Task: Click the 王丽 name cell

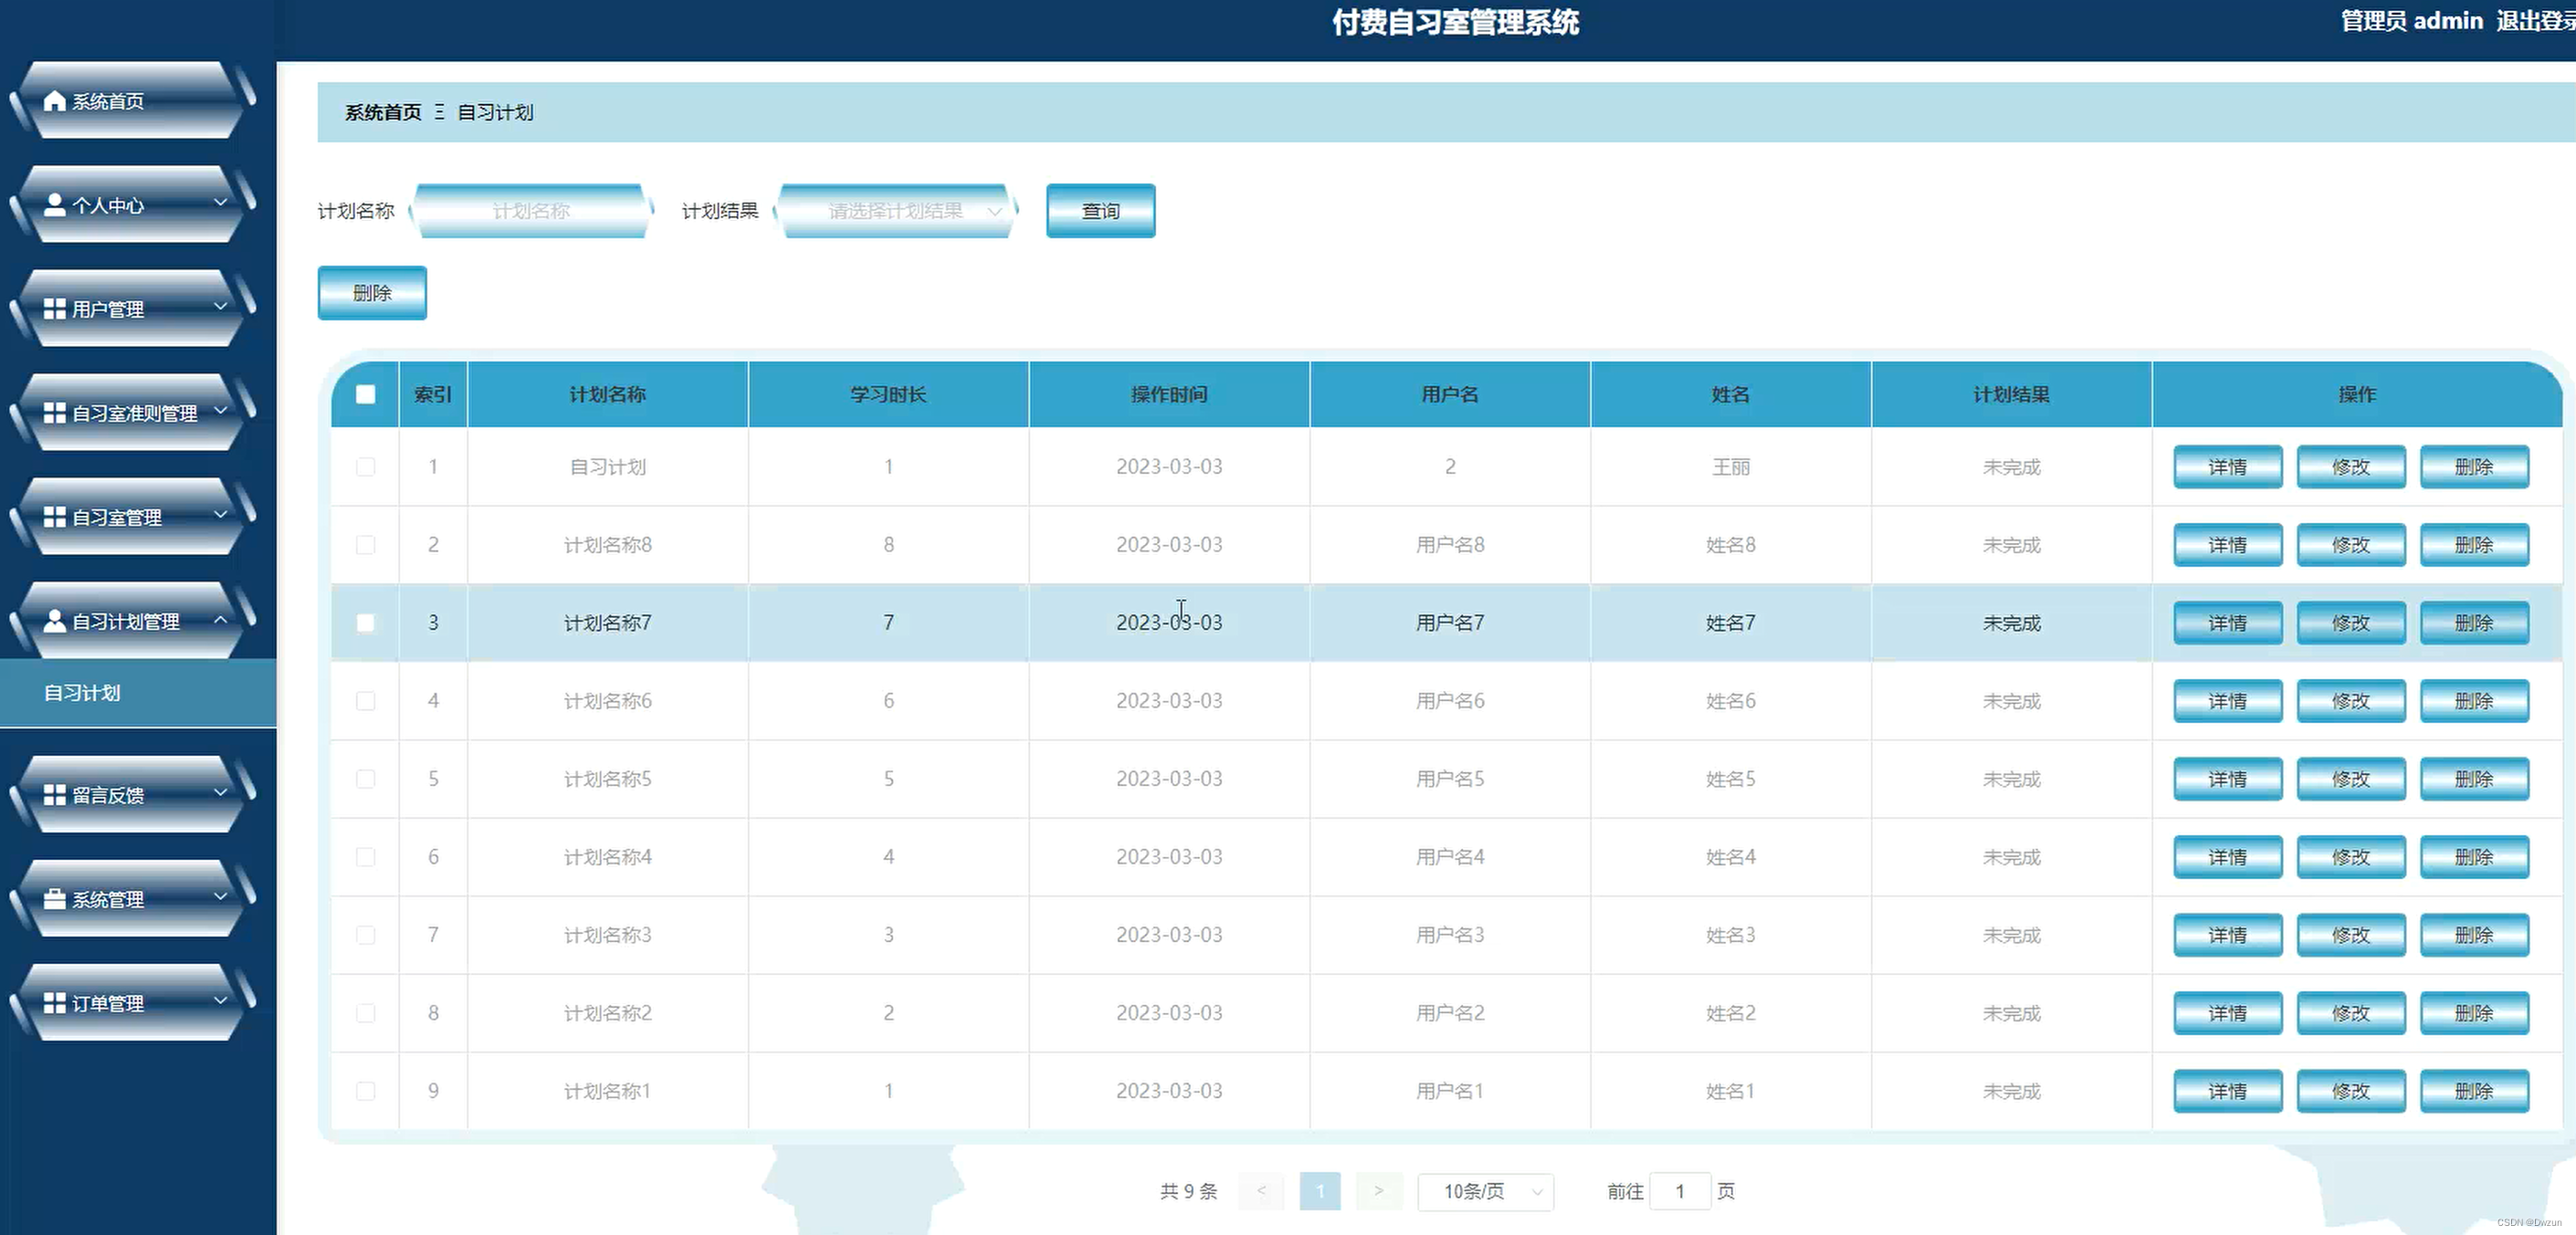Action: [1731, 467]
